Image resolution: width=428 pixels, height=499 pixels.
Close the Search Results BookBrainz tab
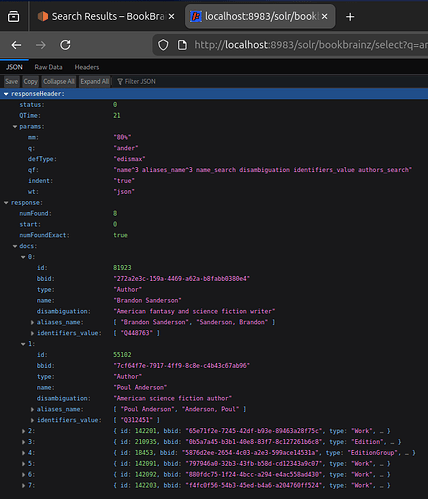171,16
